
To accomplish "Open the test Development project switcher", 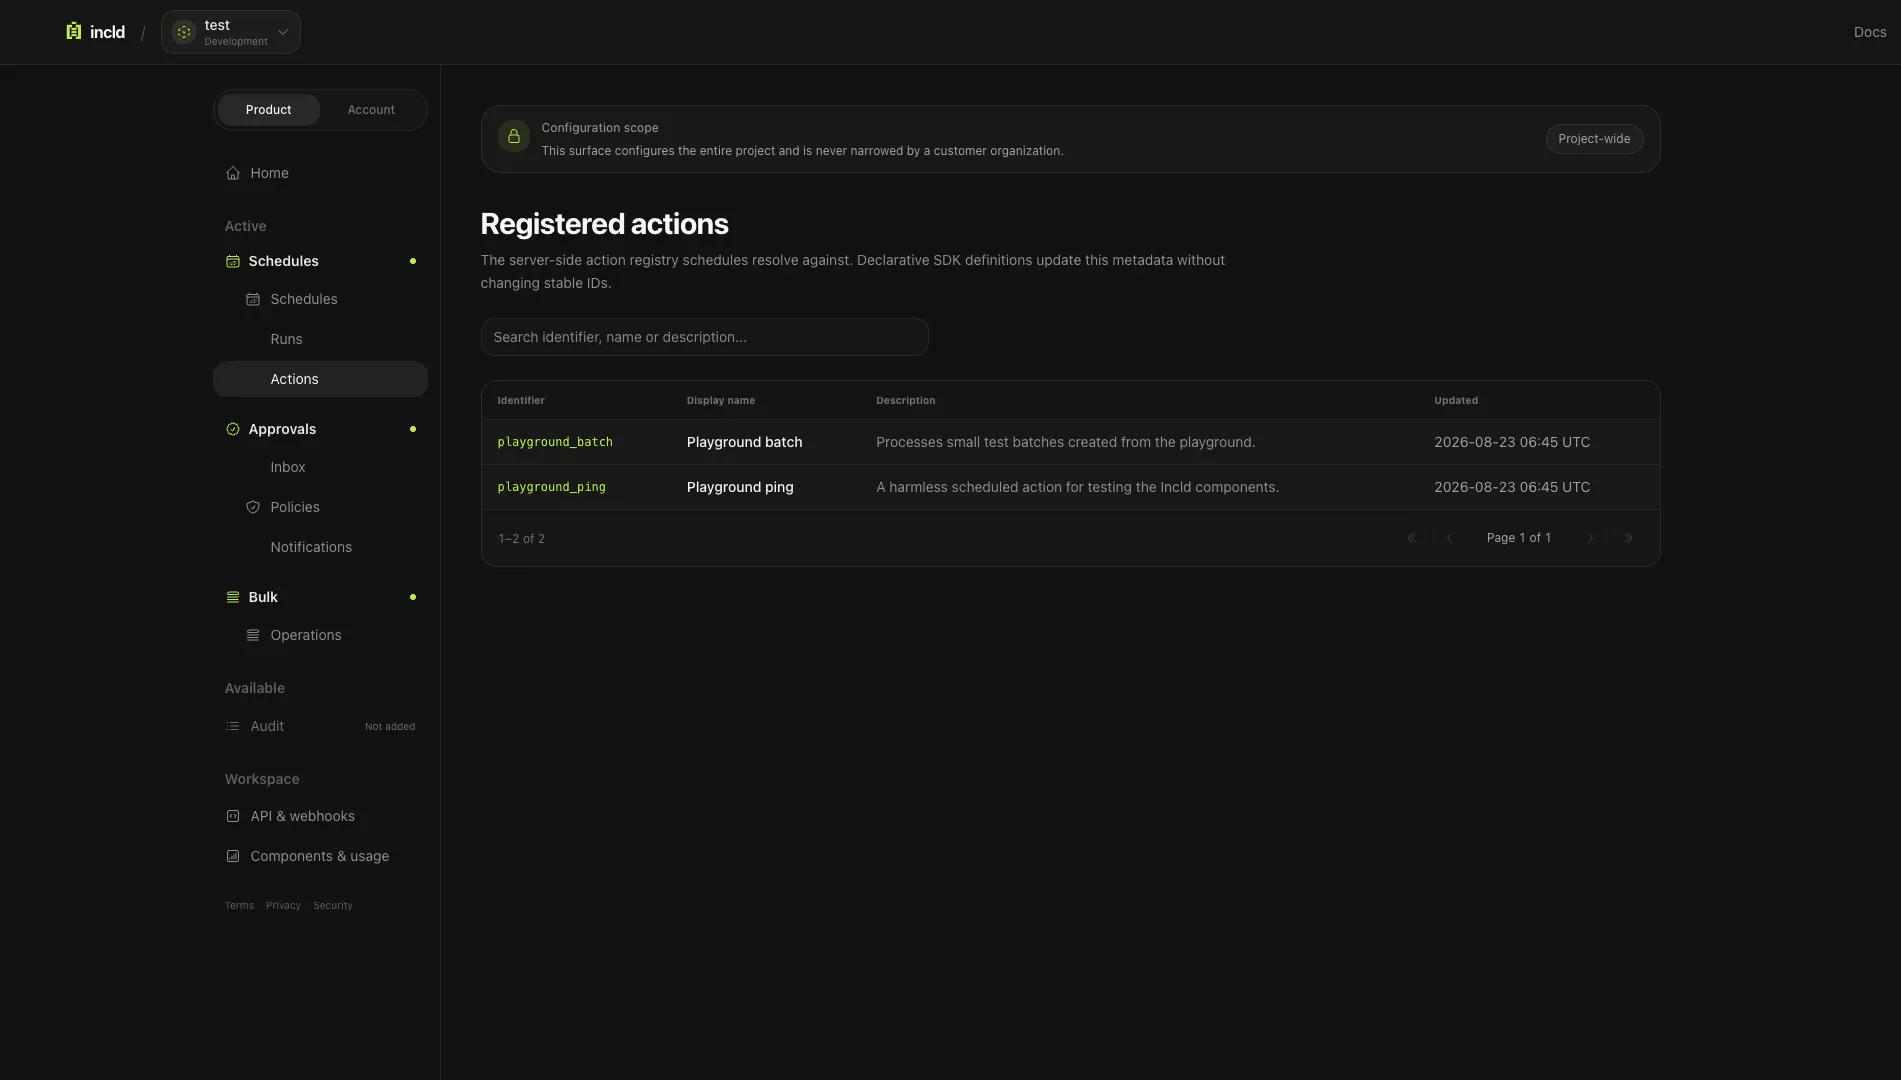I will [231, 32].
